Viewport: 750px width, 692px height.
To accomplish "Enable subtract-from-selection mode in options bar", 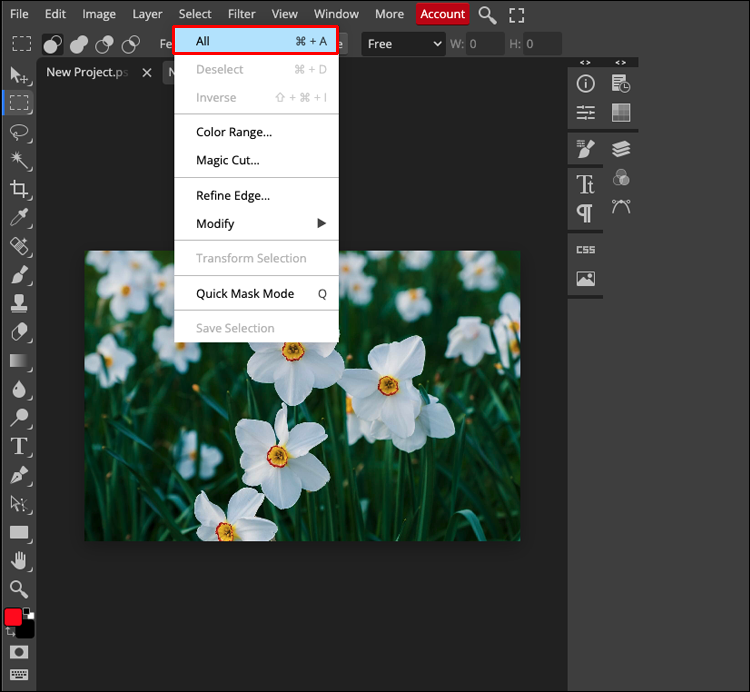I will (104, 44).
